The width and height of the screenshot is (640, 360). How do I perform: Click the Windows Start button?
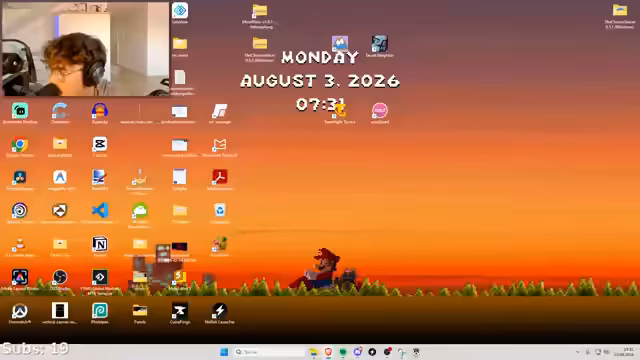point(224,352)
